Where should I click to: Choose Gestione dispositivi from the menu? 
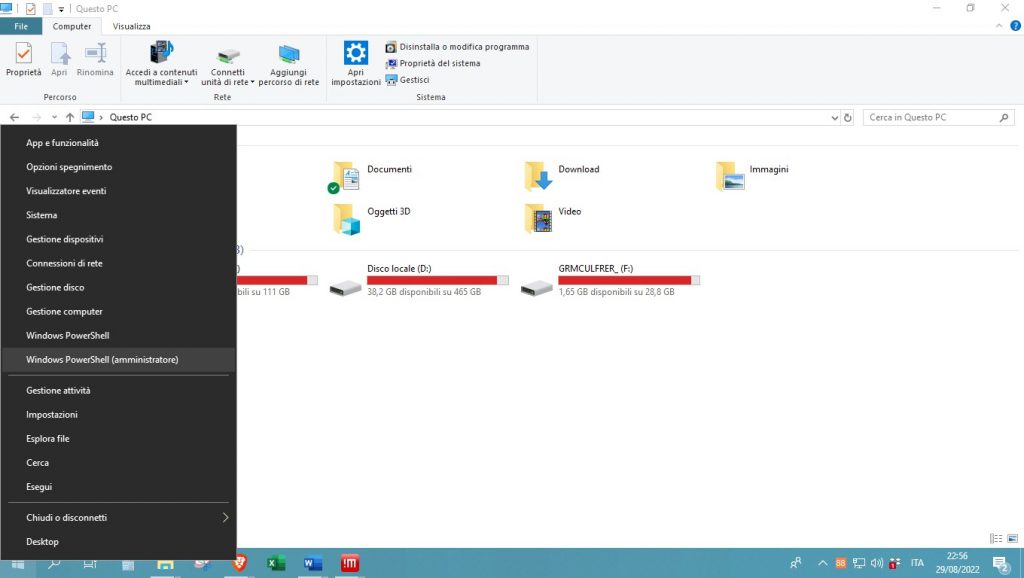[65, 240]
